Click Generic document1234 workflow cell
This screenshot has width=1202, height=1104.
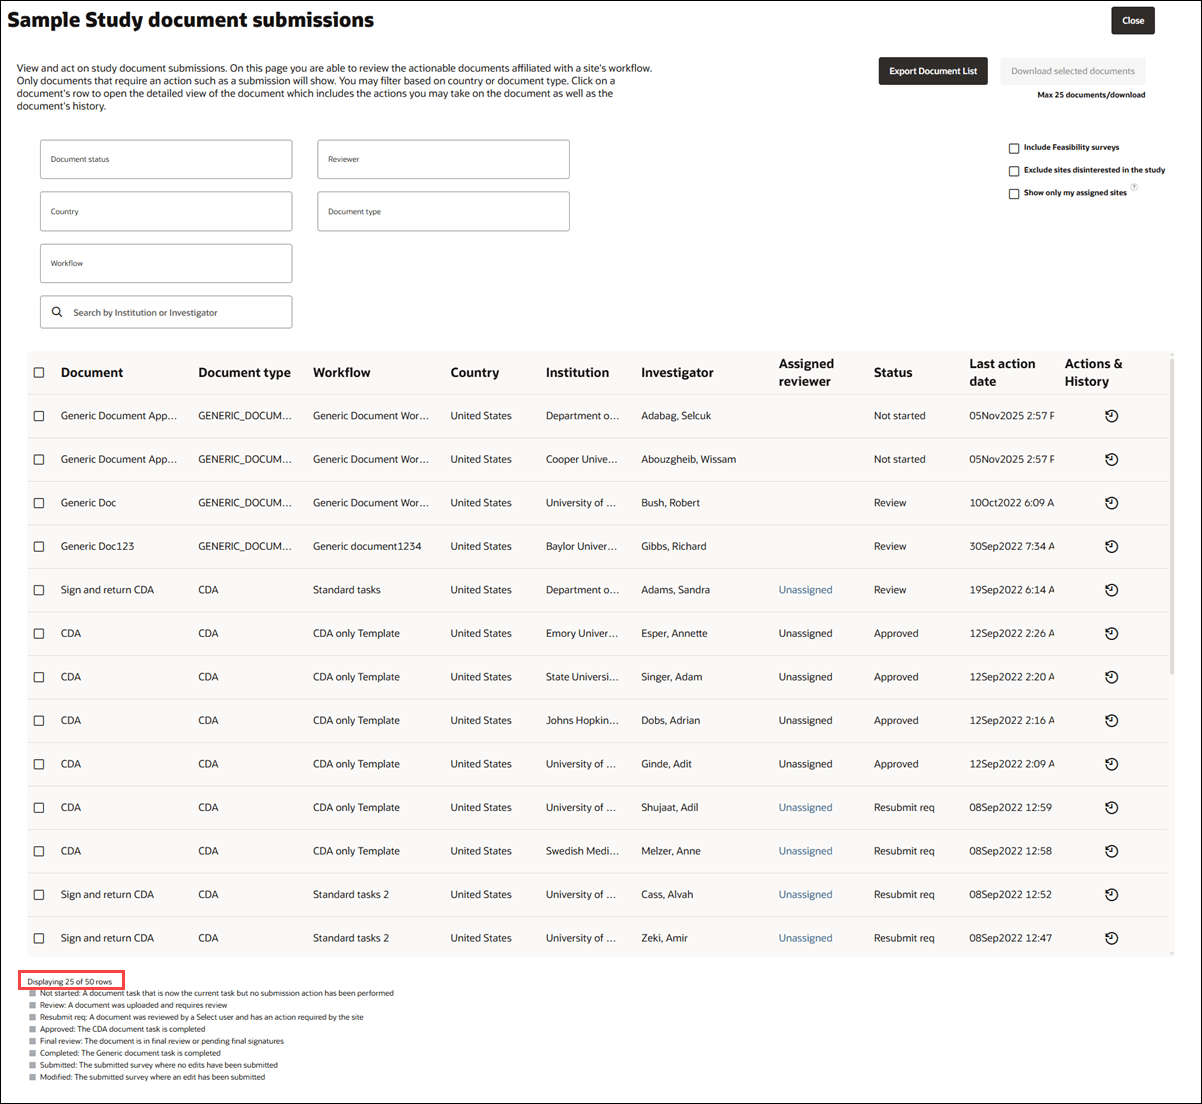click(x=367, y=547)
